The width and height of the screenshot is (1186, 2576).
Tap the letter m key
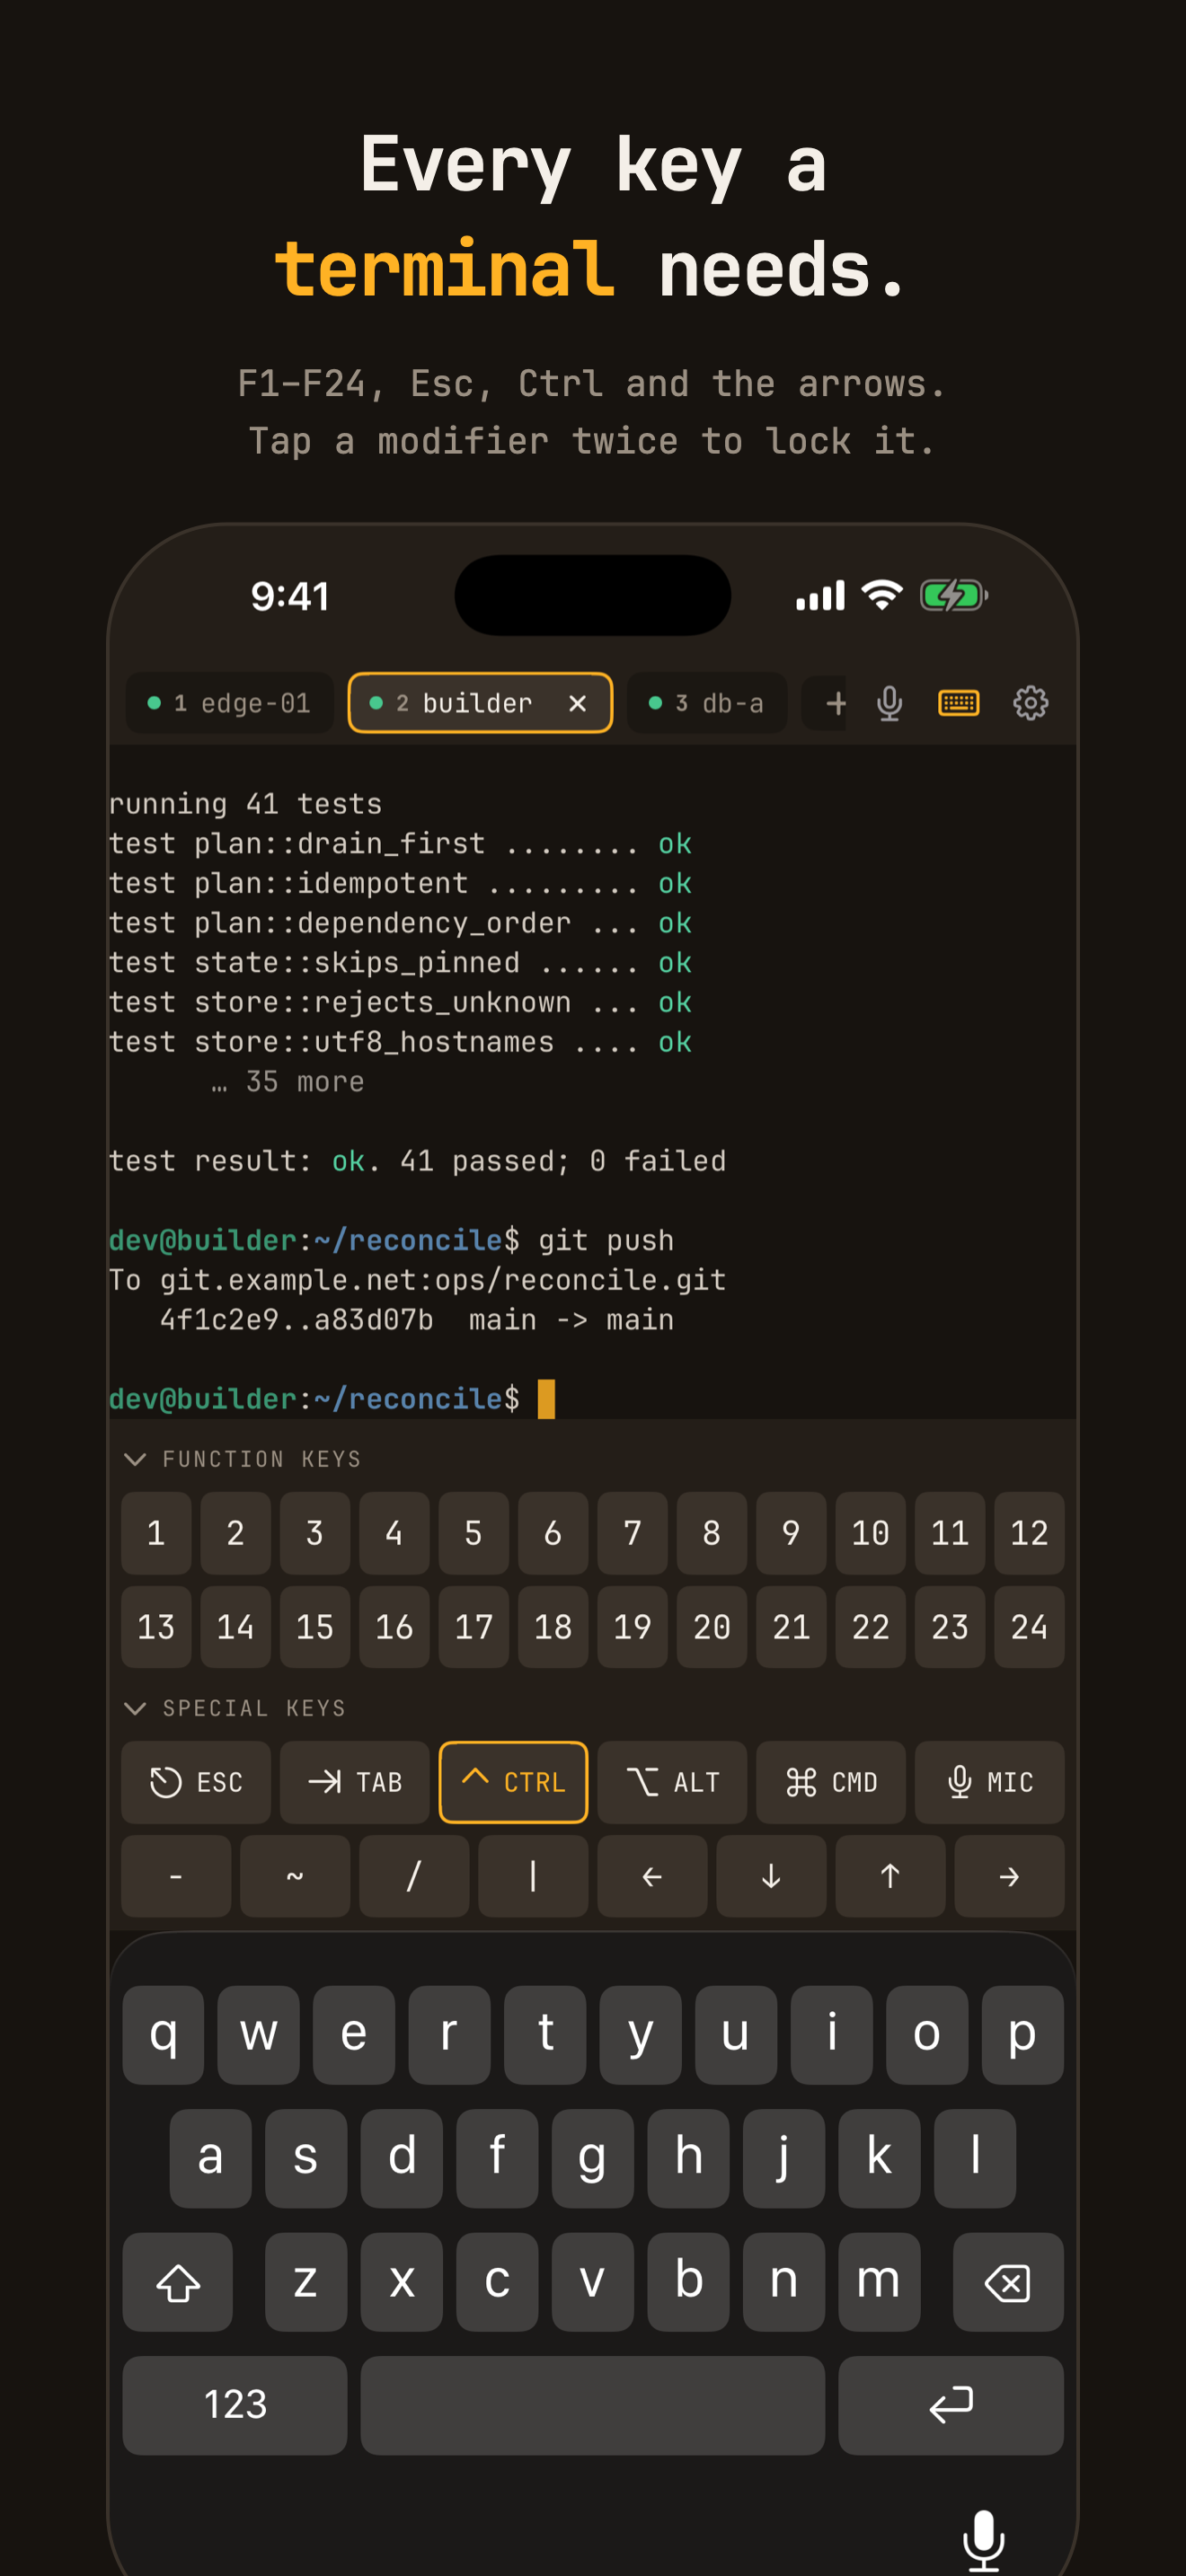point(879,2282)
